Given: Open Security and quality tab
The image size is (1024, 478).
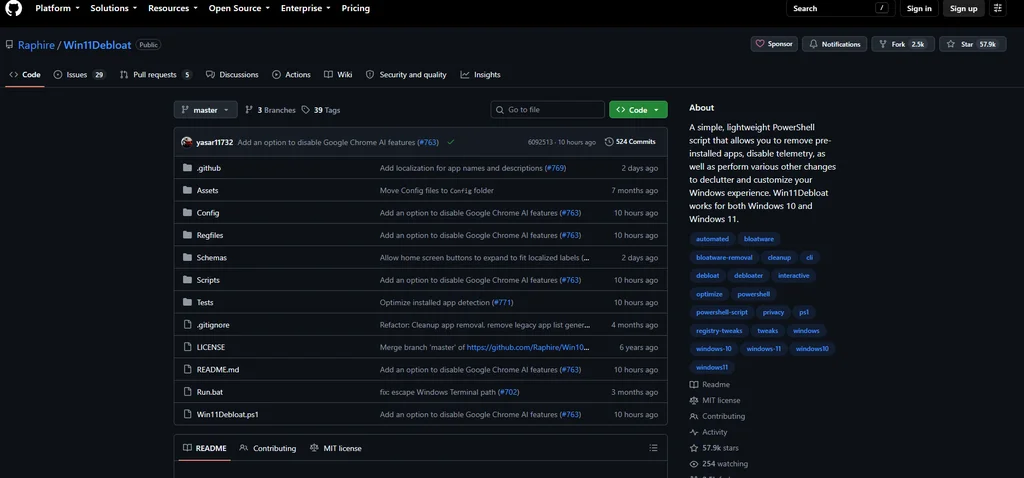Looking at the screenshot, I should click(406, 74).
